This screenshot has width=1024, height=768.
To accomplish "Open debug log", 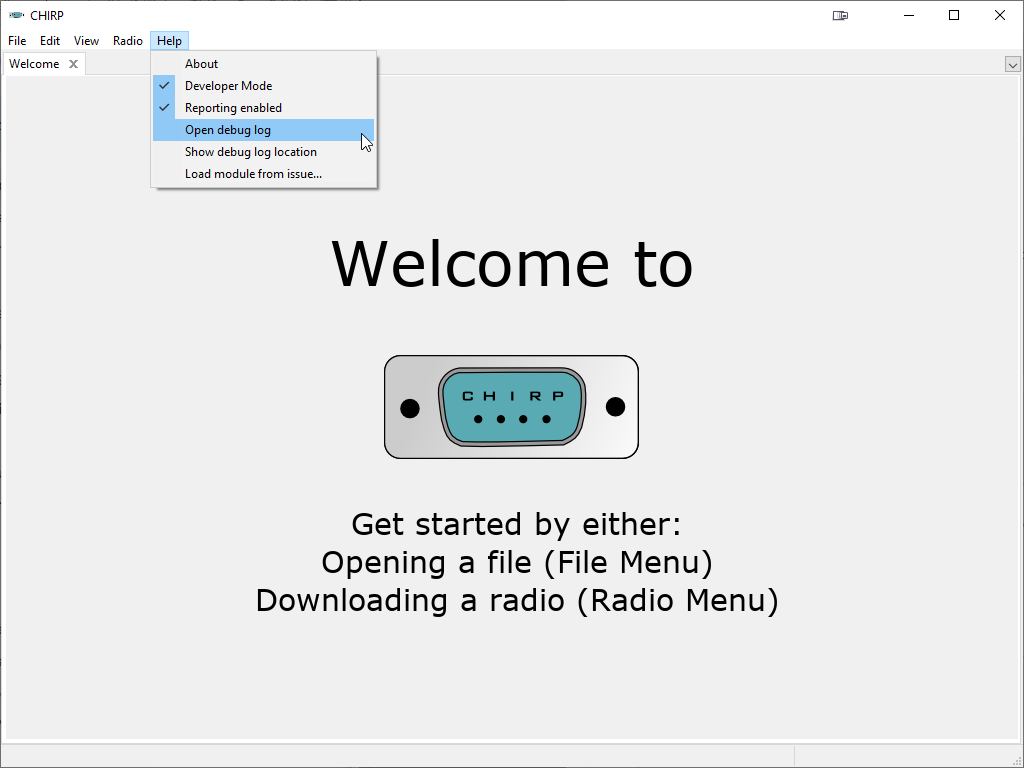I will (263, 130).
